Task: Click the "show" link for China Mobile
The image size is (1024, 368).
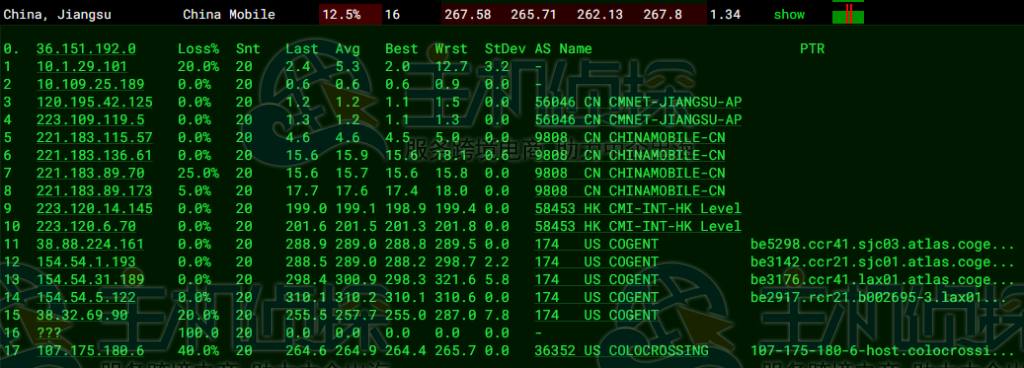Action: [x=789, y=14]
